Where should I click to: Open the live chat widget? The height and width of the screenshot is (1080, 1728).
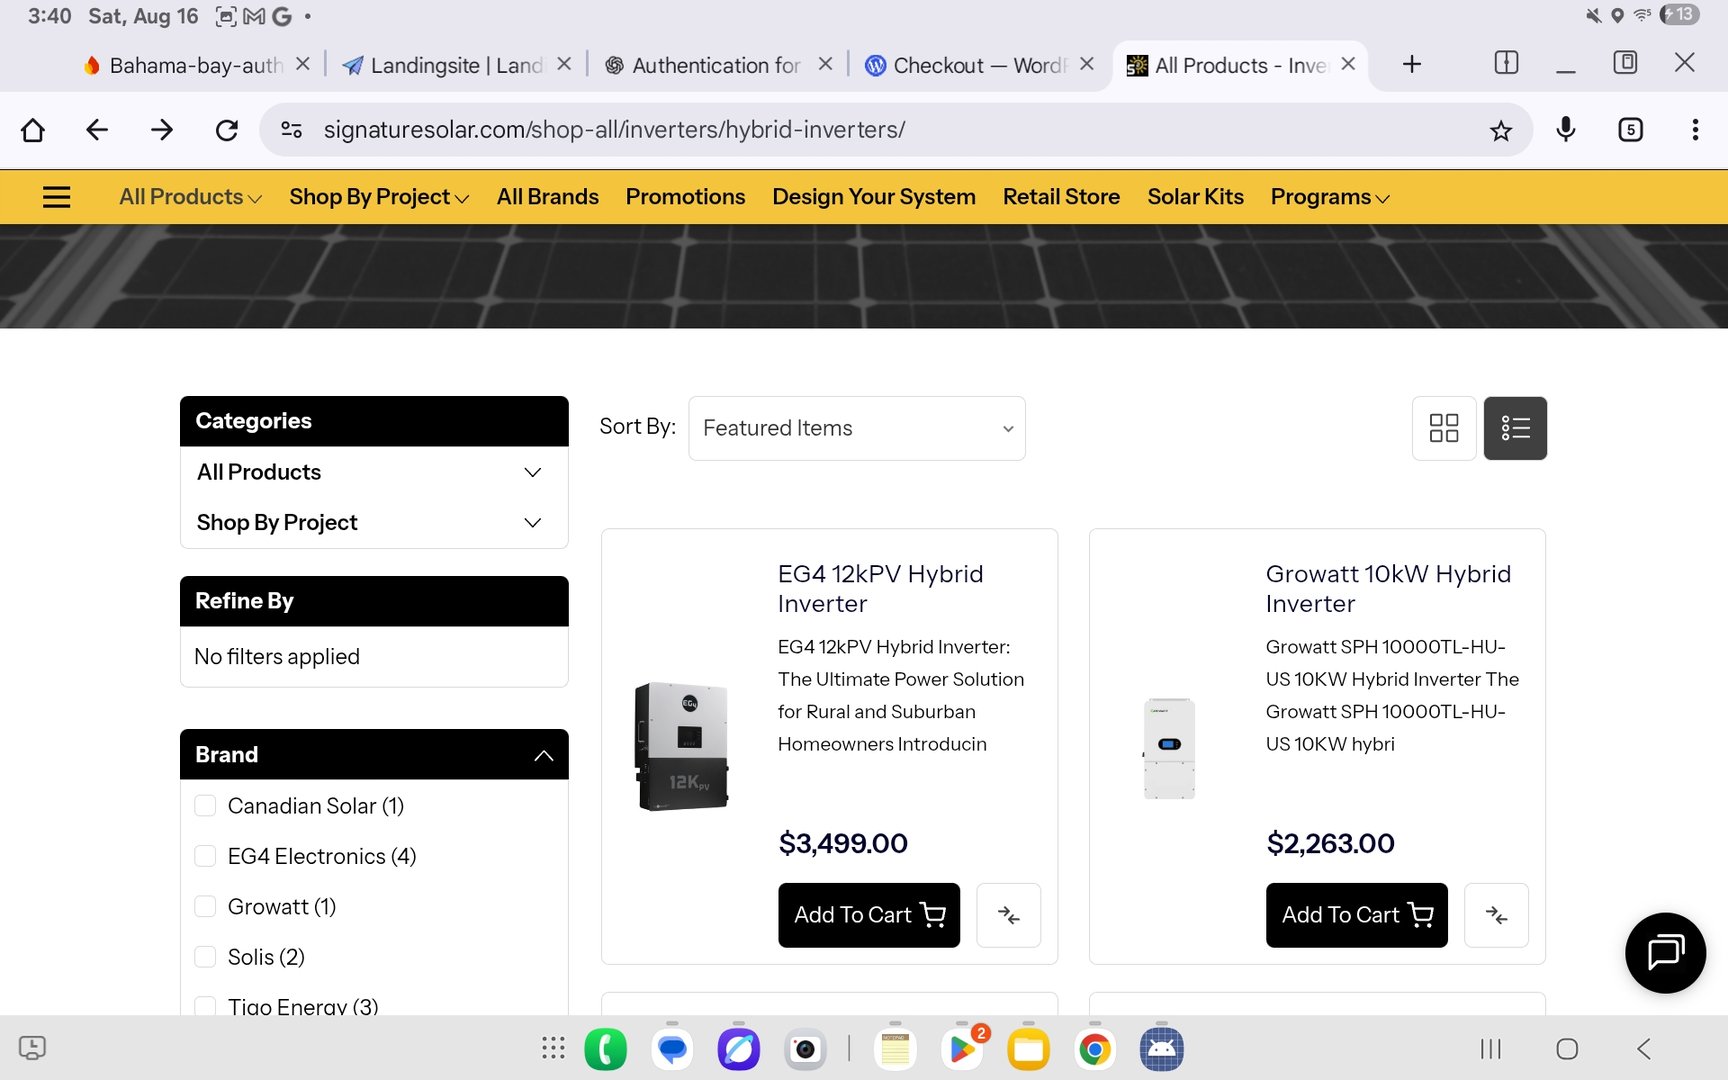click(x=1666, y=953)
